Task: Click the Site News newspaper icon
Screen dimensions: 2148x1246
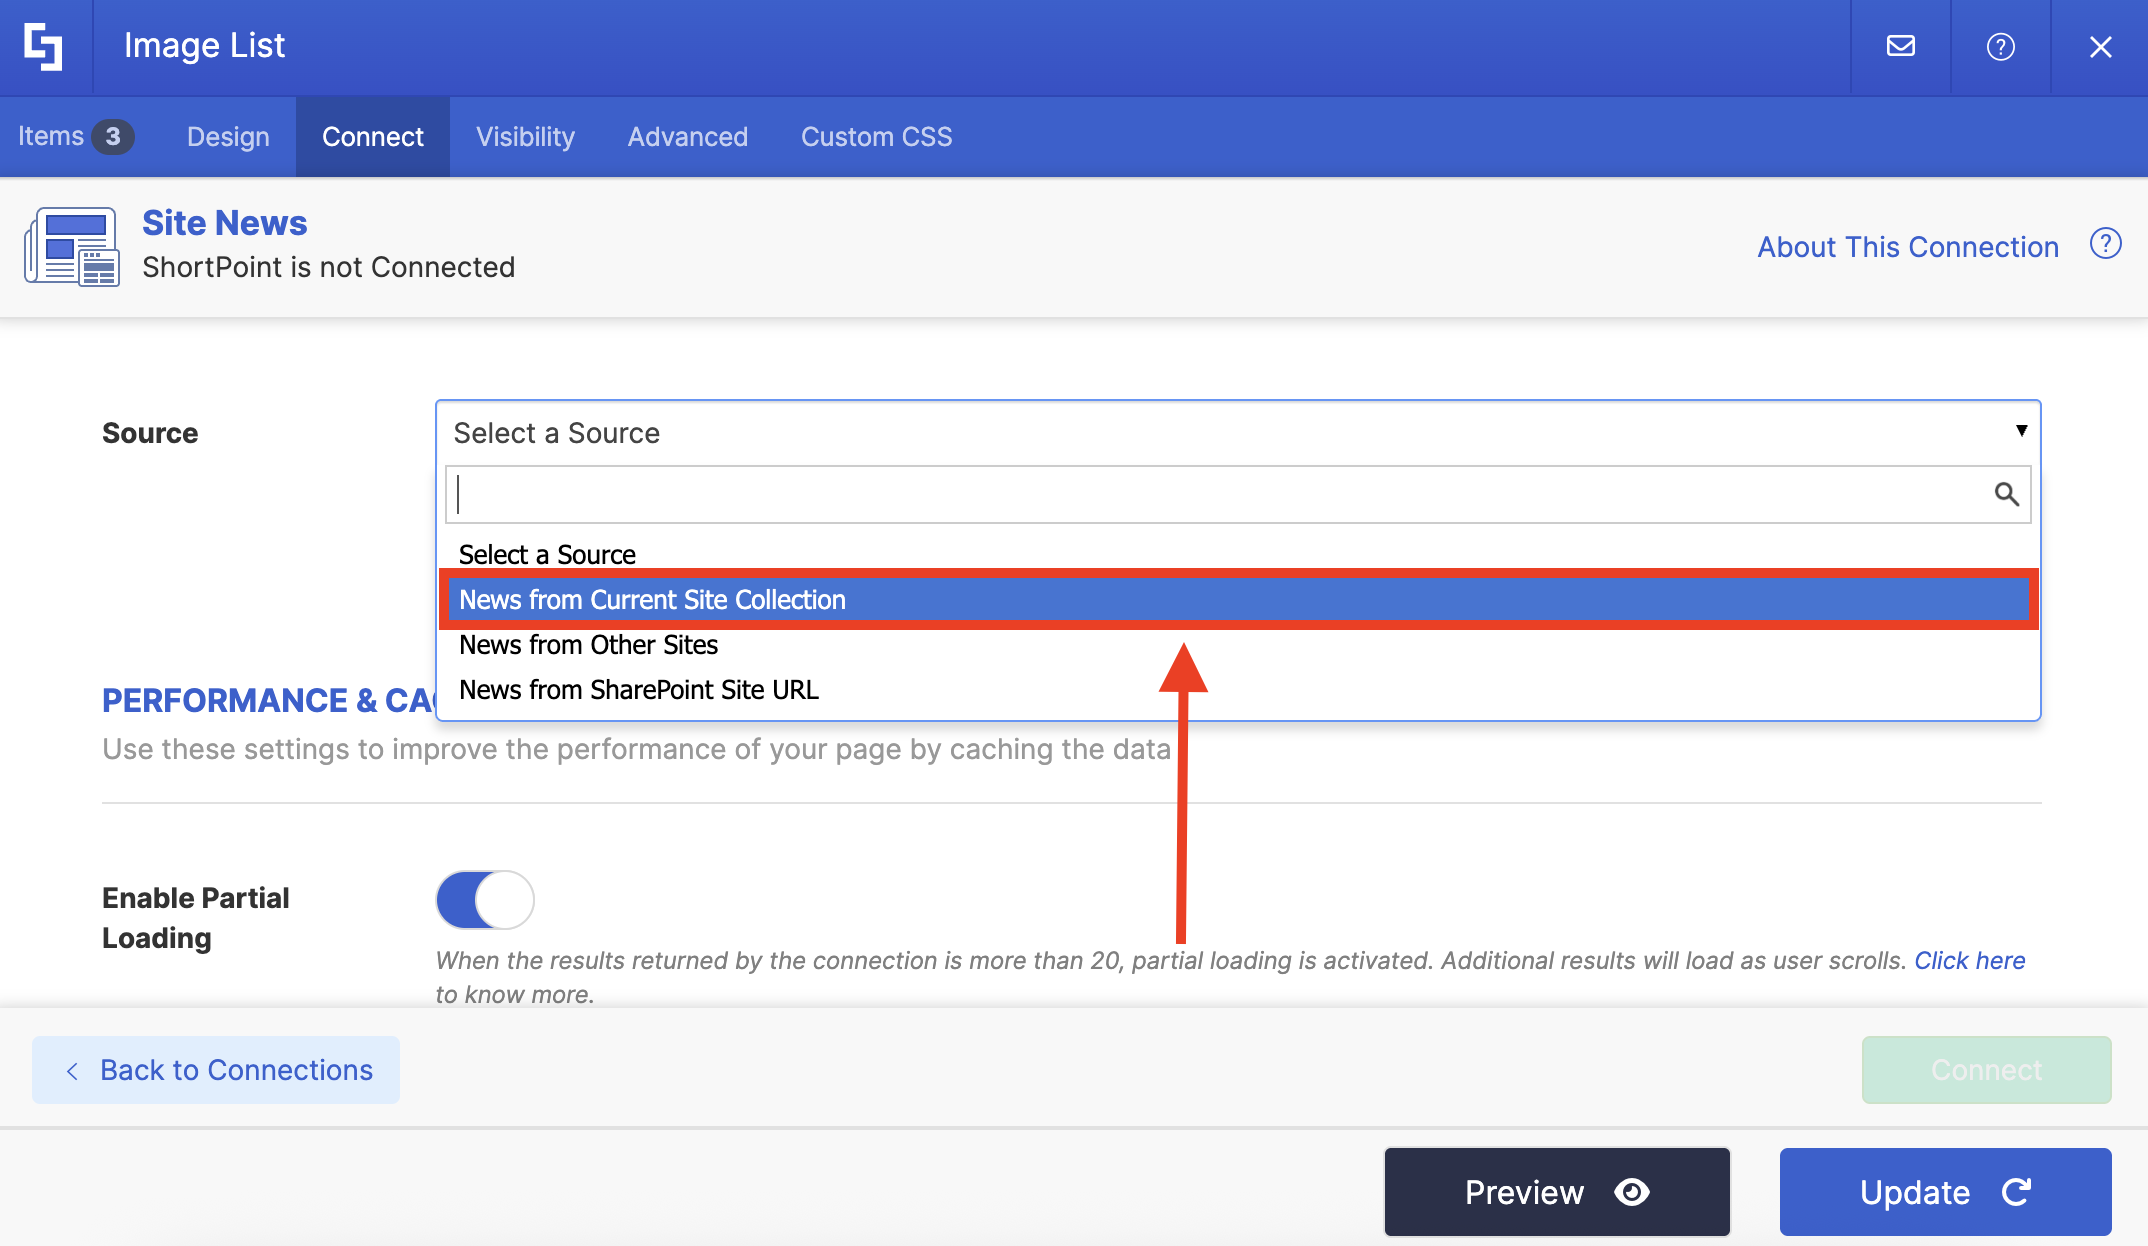Action: pos(72,246)
